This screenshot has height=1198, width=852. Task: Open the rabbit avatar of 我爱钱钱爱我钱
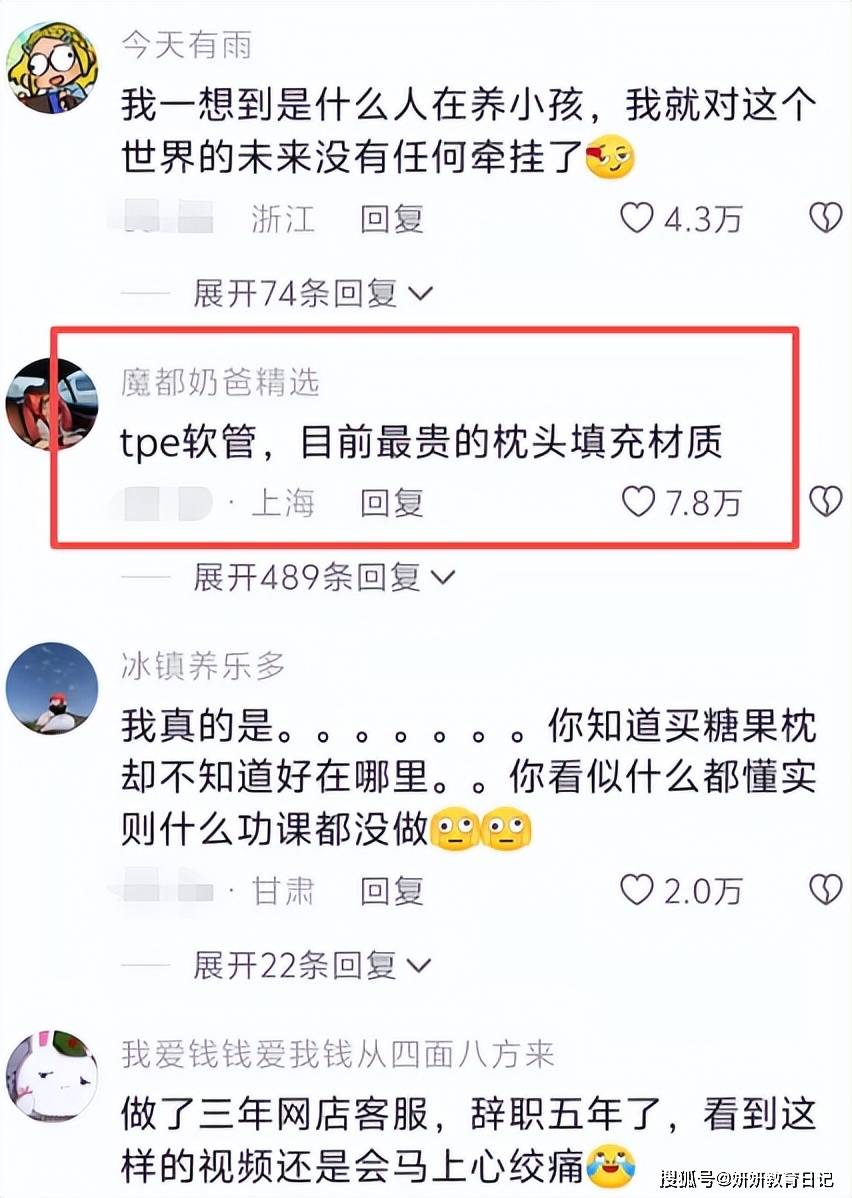click(52, 1076)
